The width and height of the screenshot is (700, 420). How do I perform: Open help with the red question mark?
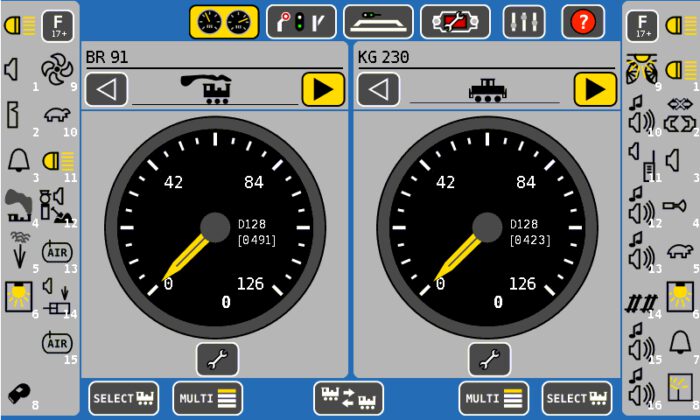(x=583, y=21)
